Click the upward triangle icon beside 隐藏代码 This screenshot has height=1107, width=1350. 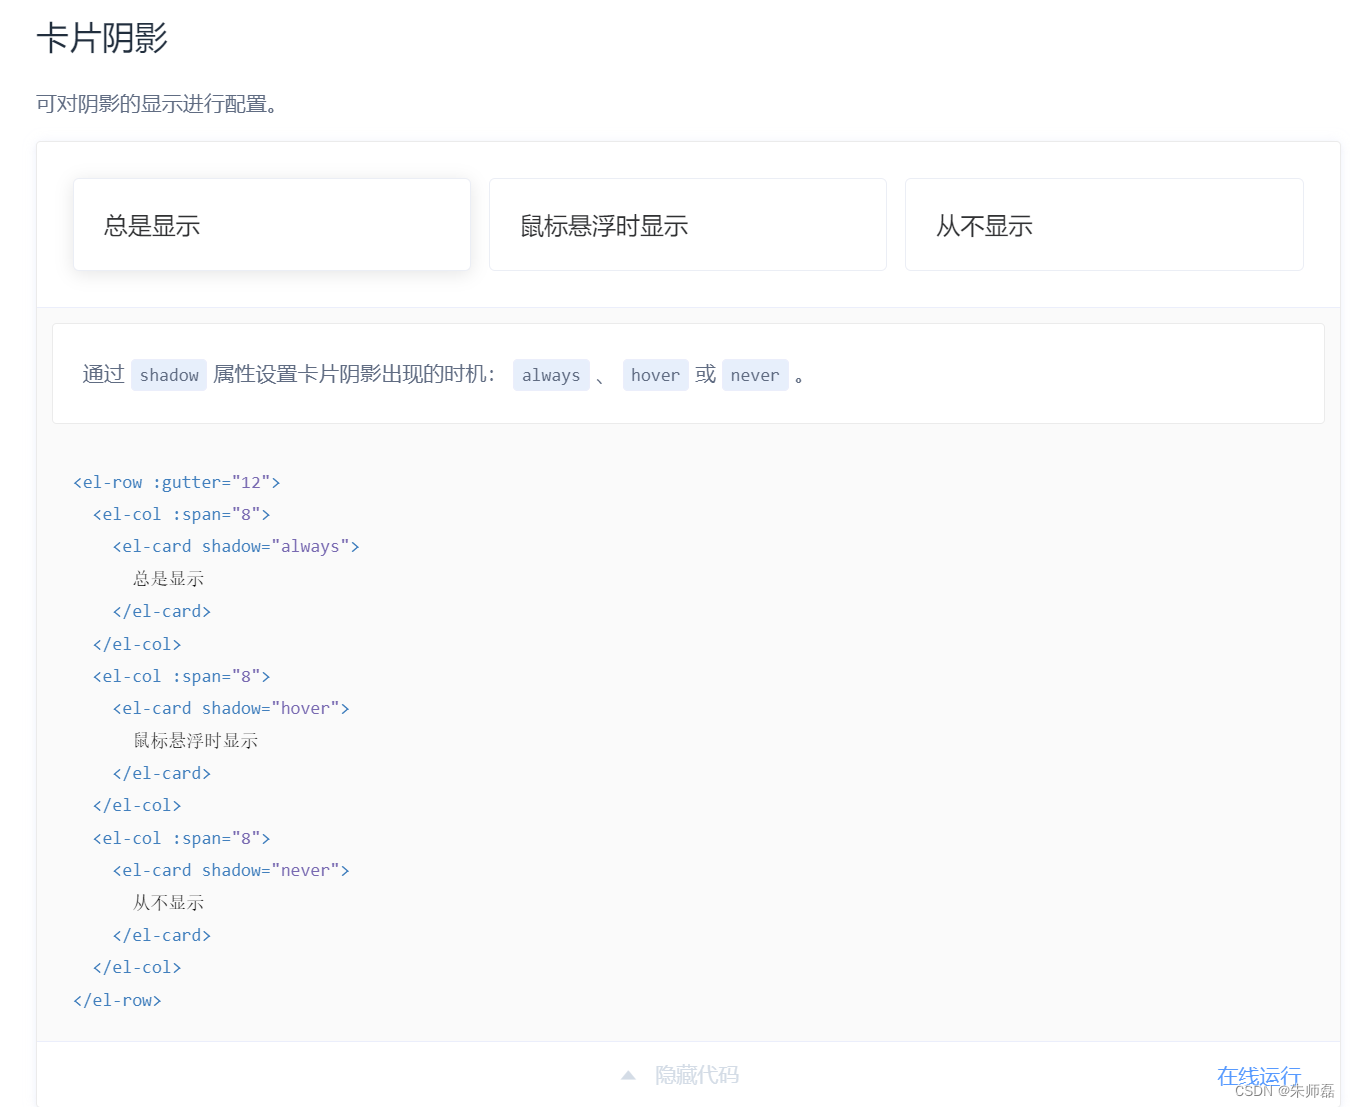click(x=628, y=1074)
